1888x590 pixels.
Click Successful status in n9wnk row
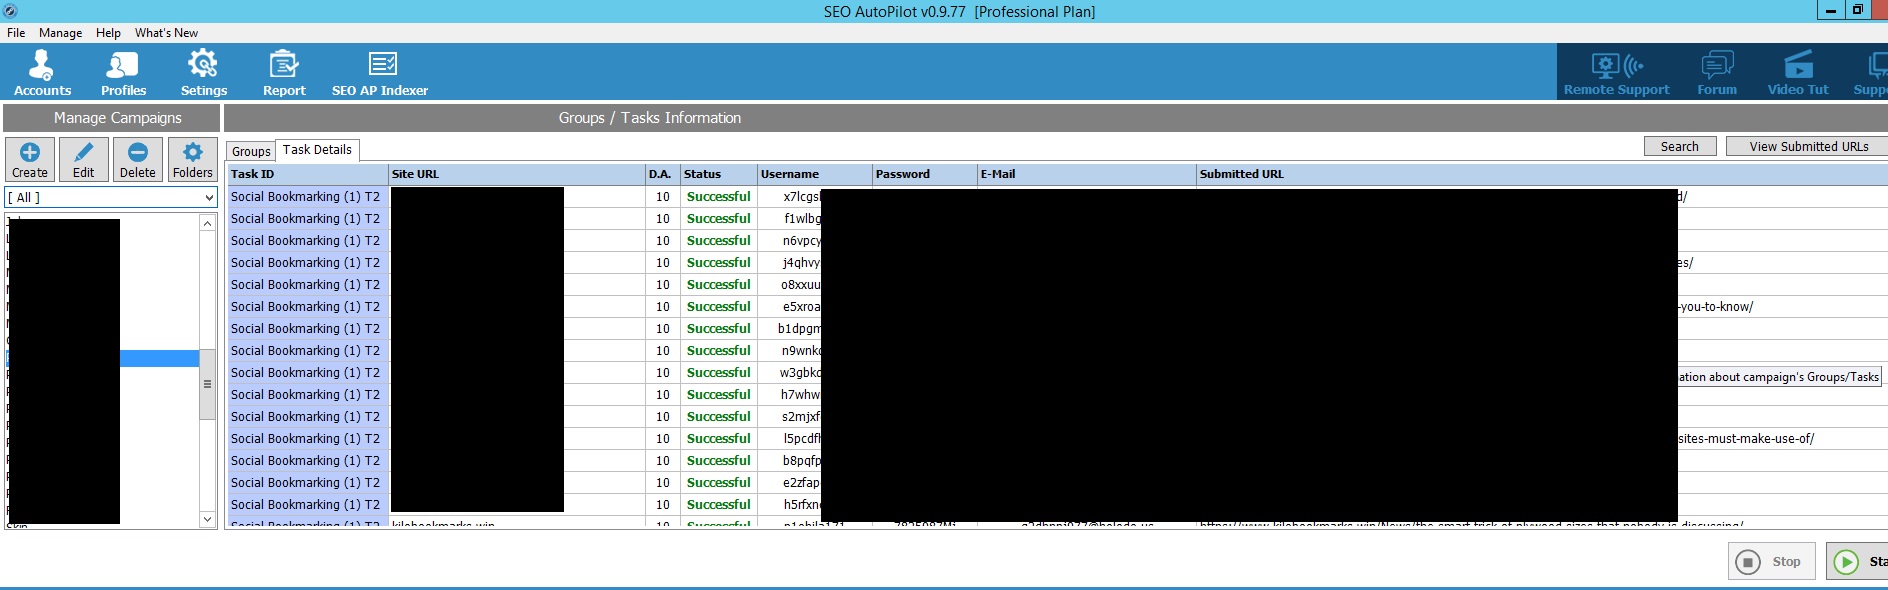(x=718, y=351)
